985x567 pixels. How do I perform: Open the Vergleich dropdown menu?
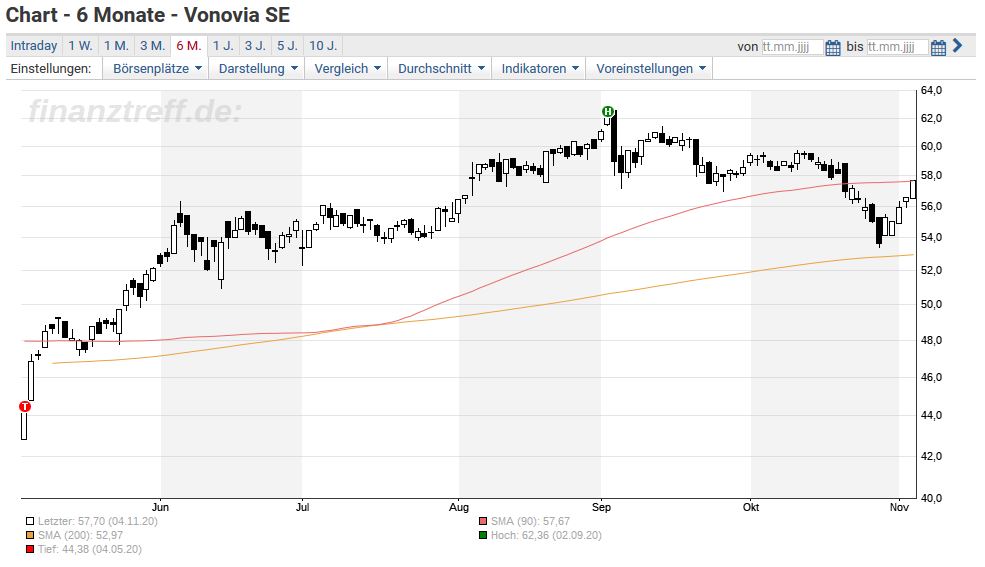[347, 68]
